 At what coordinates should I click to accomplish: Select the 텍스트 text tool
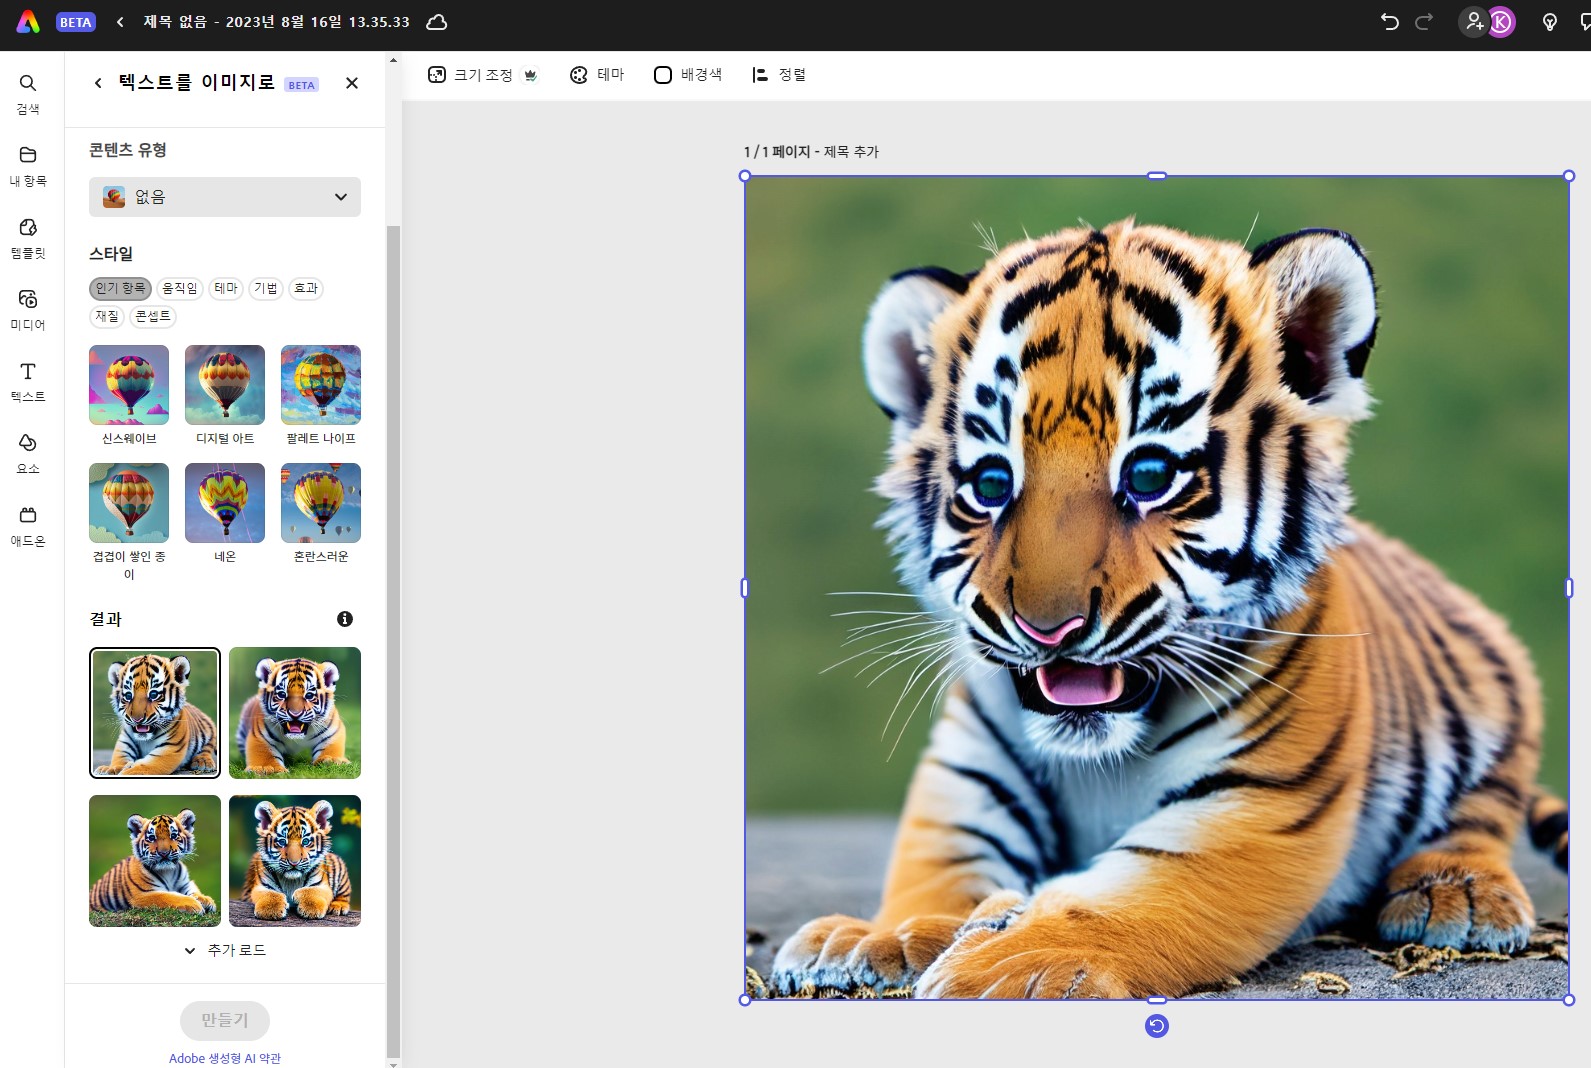coord(28,382)
